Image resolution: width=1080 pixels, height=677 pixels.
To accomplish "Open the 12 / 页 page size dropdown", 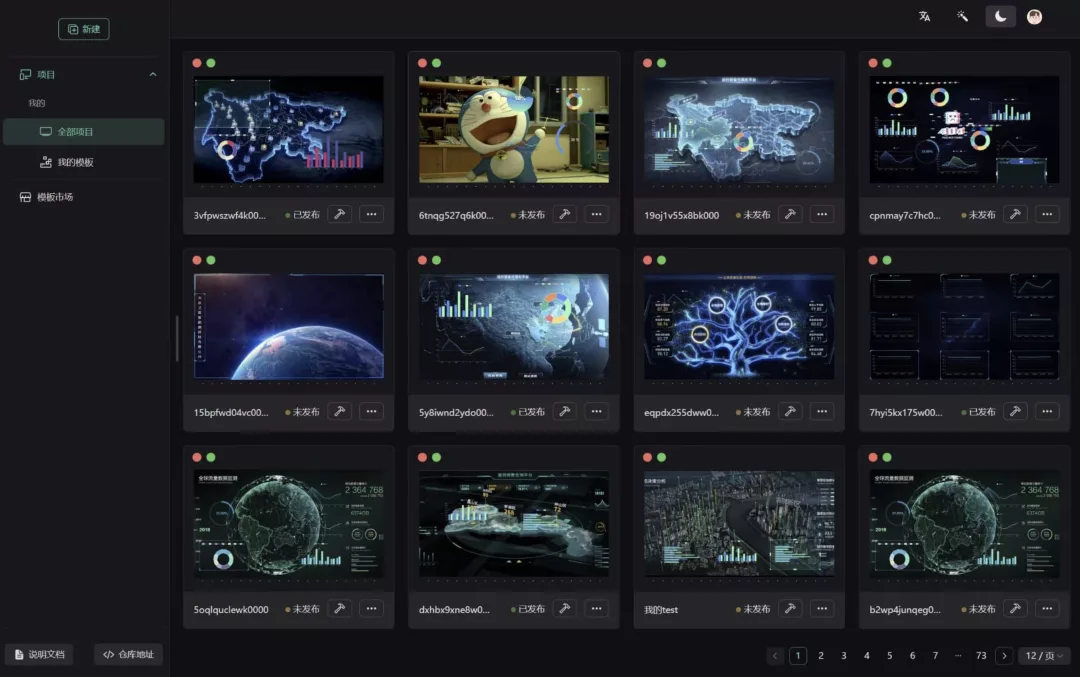I will pyautogui.click(x=1044, y=656).
